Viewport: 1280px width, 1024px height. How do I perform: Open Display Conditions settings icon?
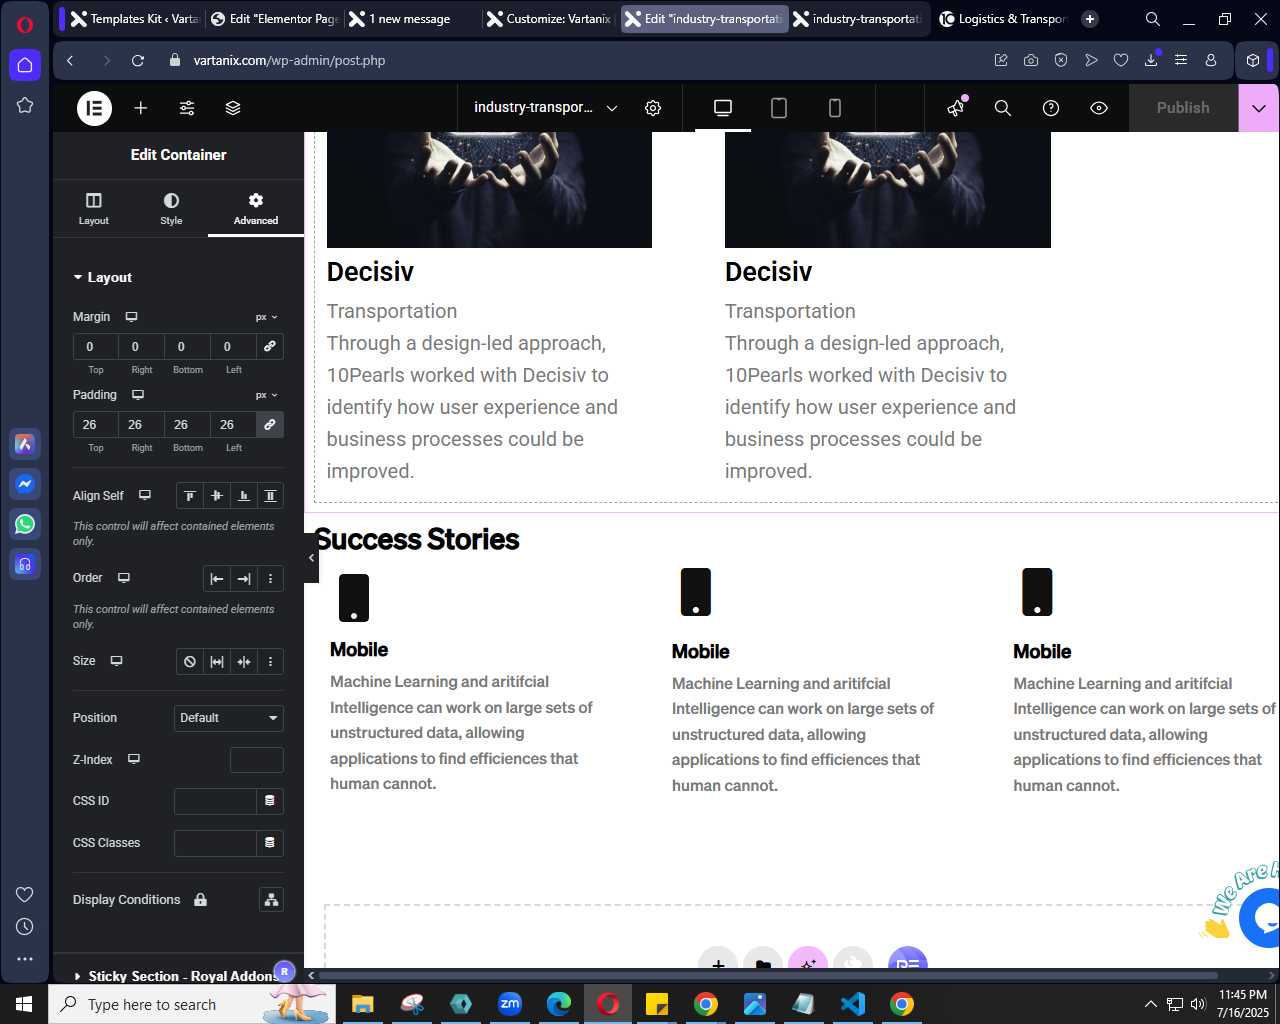pos(271,900)
